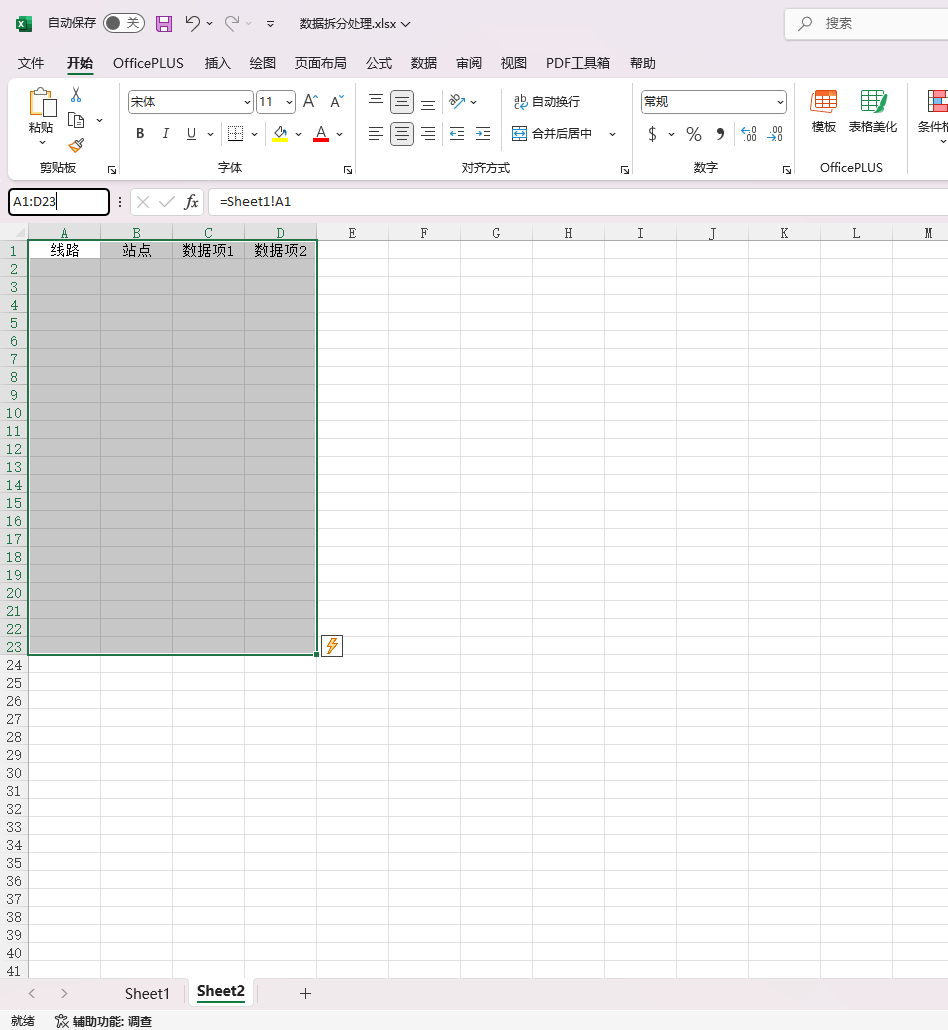Click the Undo arrow icon
The height and width of the screenshot is (1030, 948).
click(192, 24)
